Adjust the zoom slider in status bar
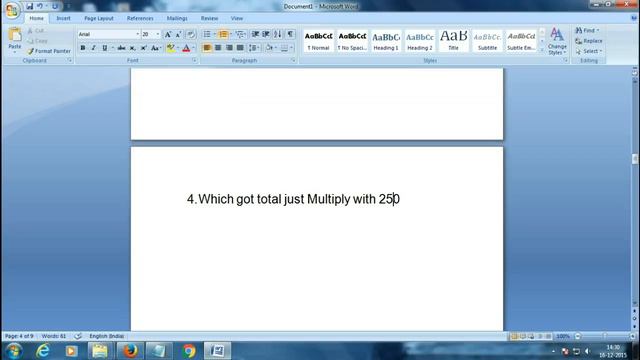 (x=605, y=336)
